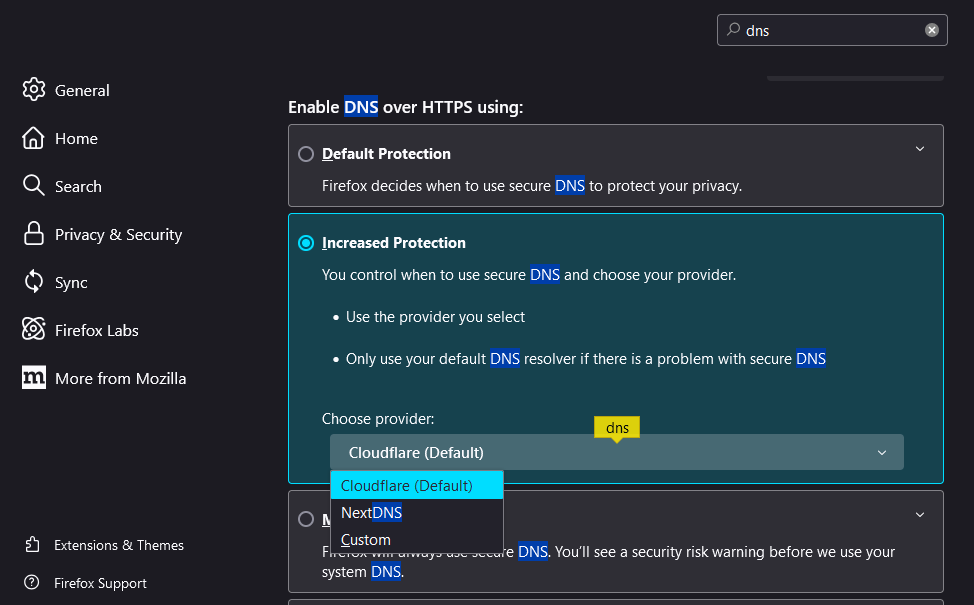Click the Extensions & Themes puzzle icon
This screenshot has width=974, height=605.
point(32,545)
